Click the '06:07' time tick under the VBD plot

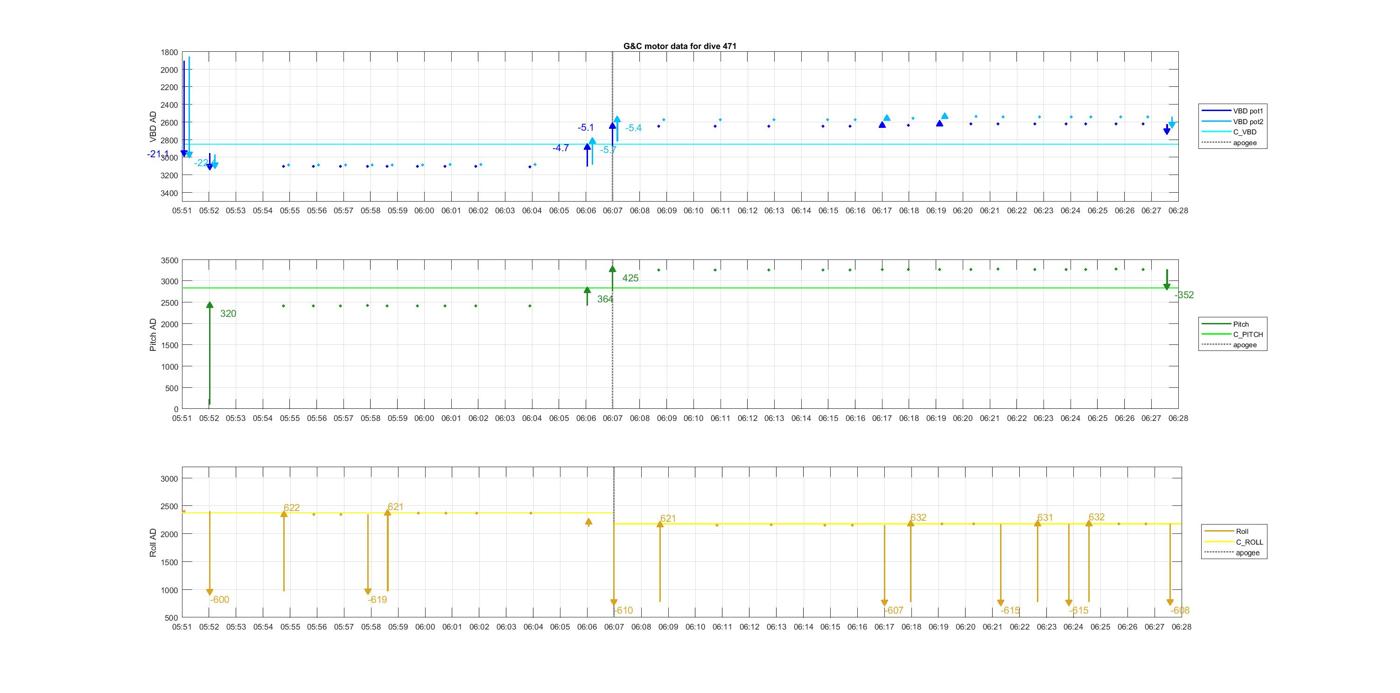click(613, 211)
